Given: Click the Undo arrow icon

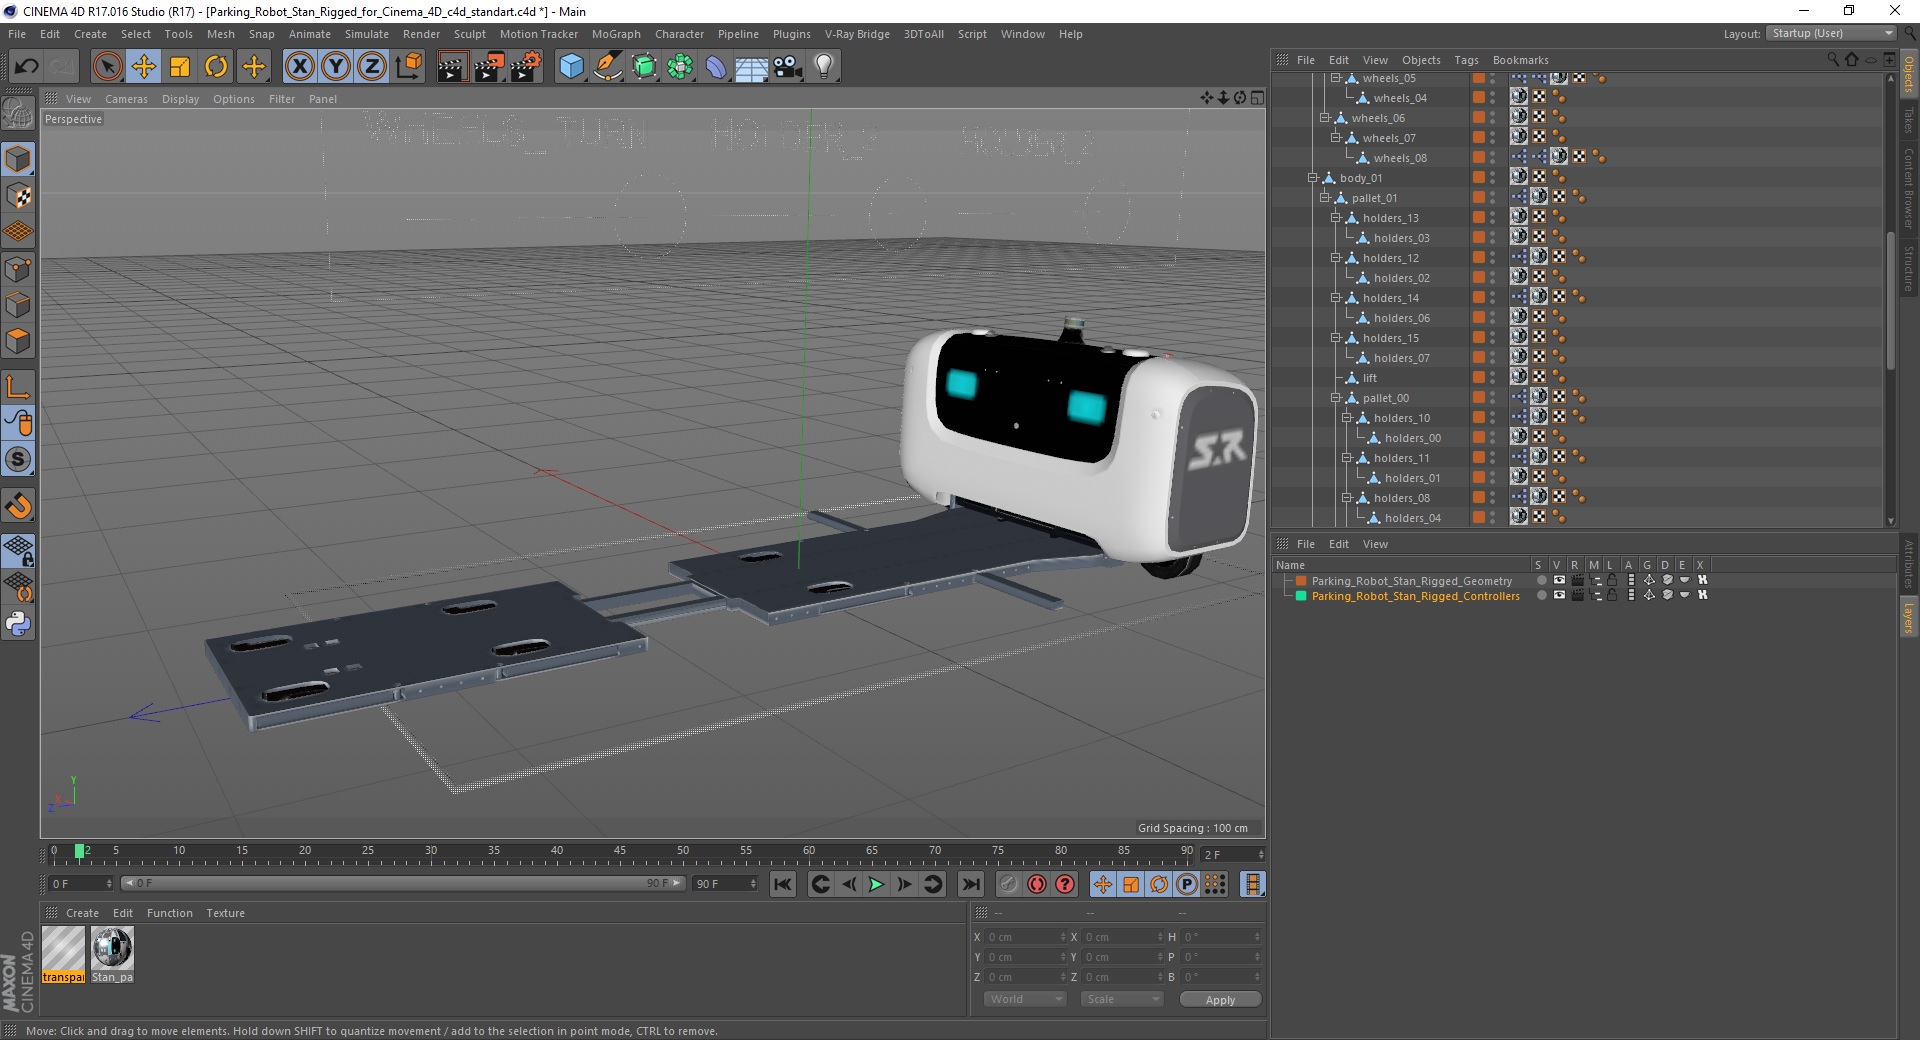Looking at the screenshot, I should [27, 67].
